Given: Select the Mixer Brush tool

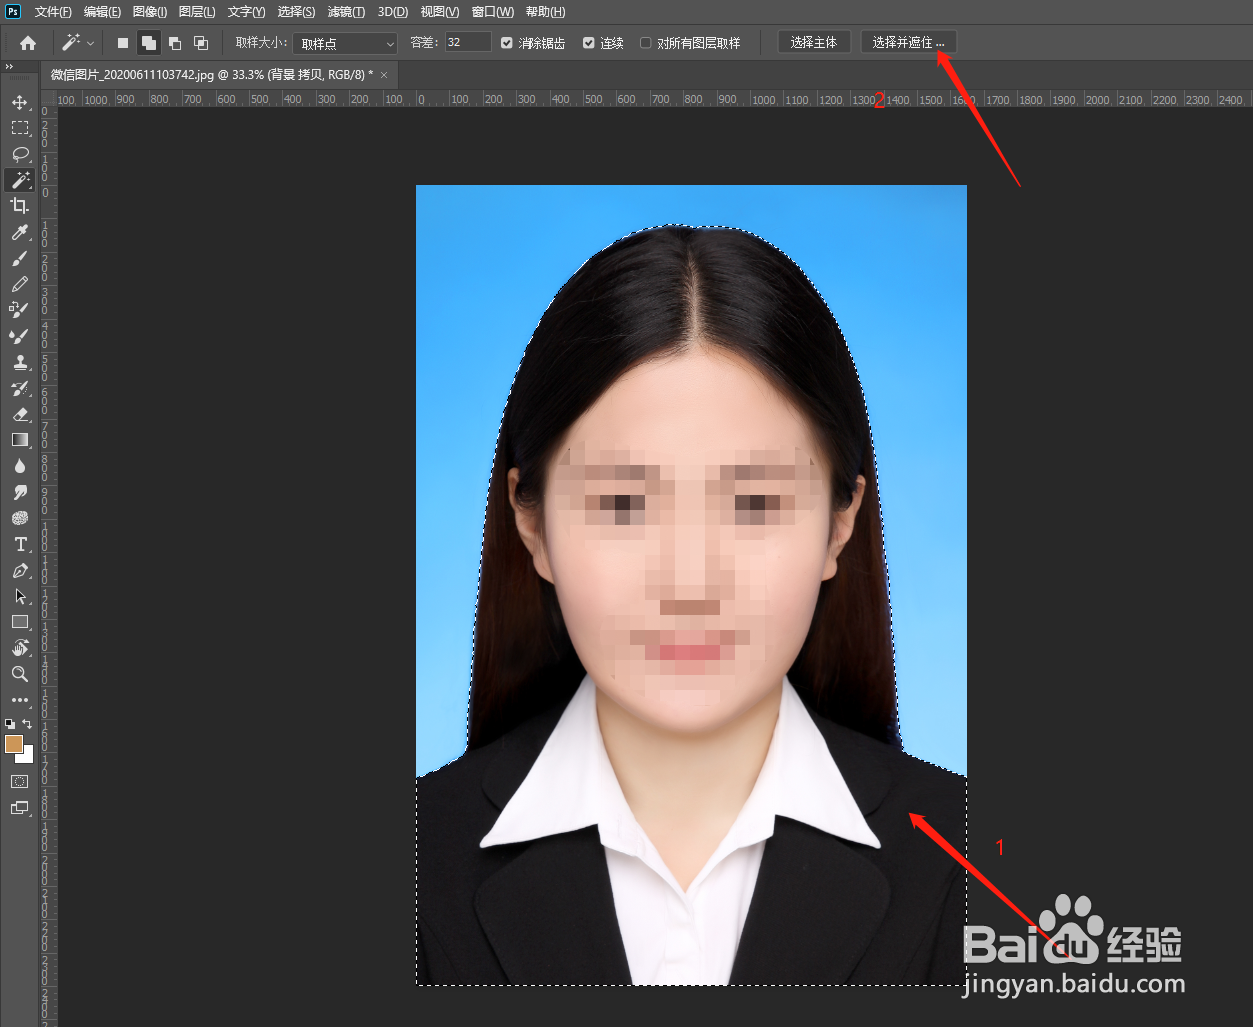Looking at the screenshot, I should 20,336.
